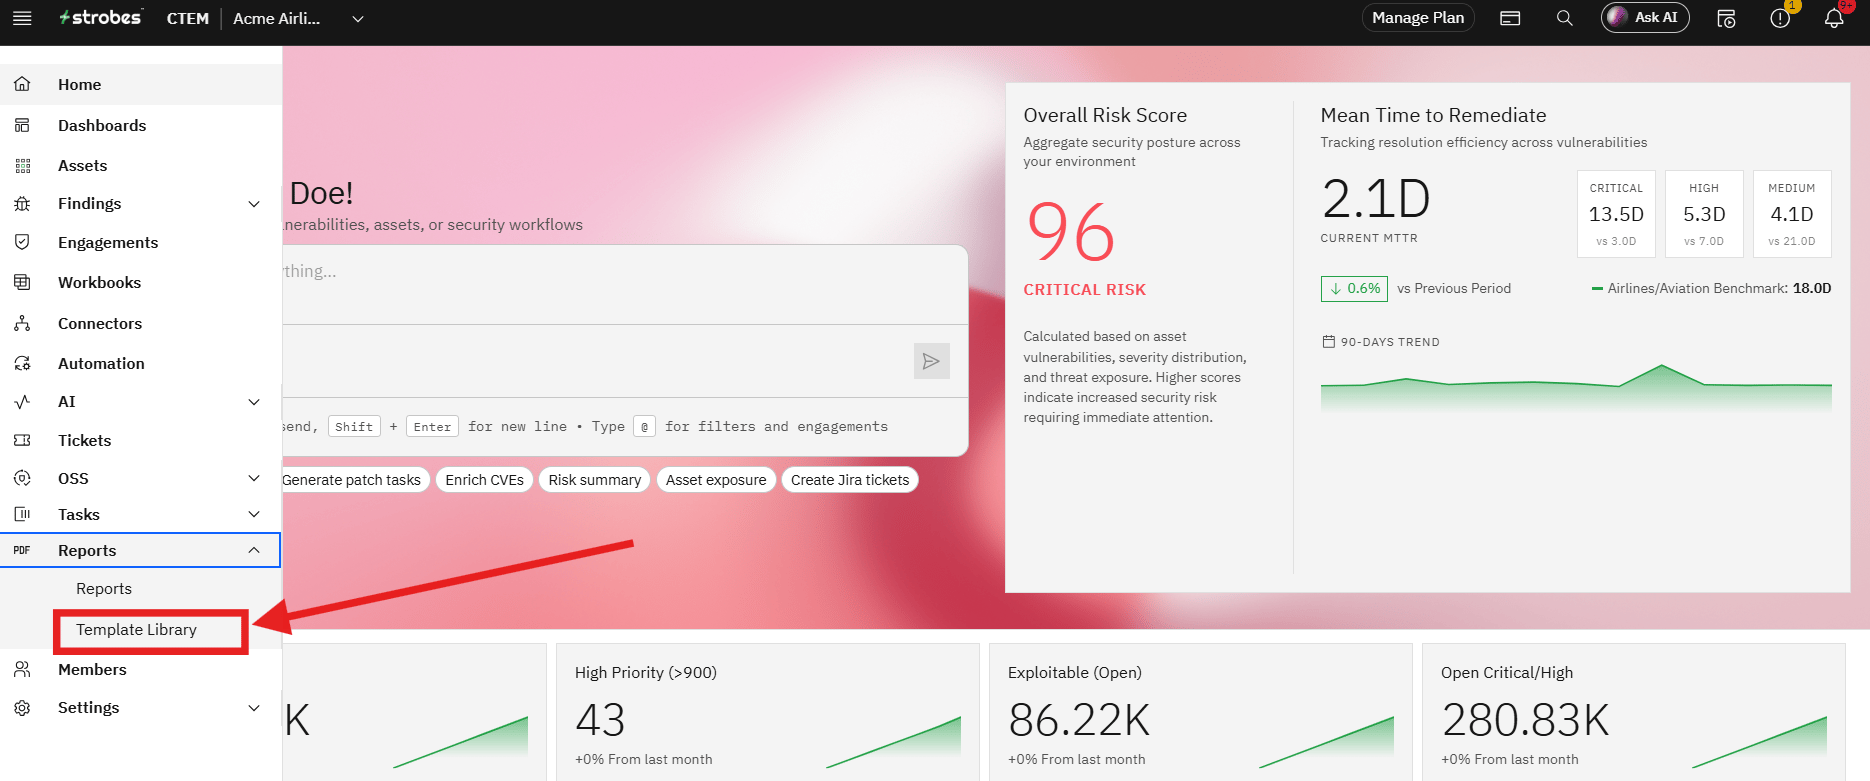Screen dimensions: 1870x781
Task: Expand the OSS menu chevron
Action: point(254,479)
